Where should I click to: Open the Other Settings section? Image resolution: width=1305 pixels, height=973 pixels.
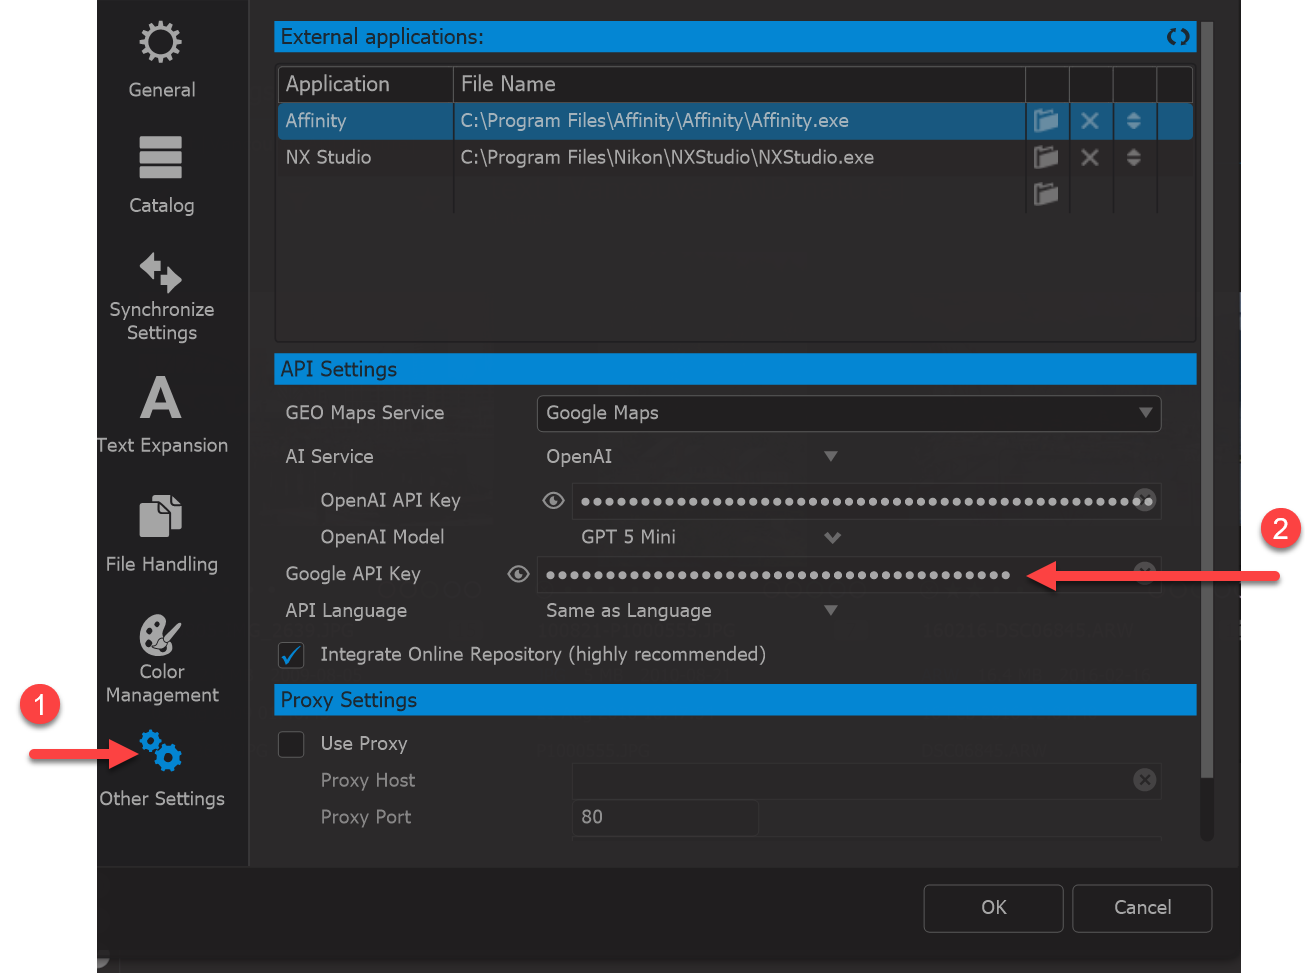point(161,769)
